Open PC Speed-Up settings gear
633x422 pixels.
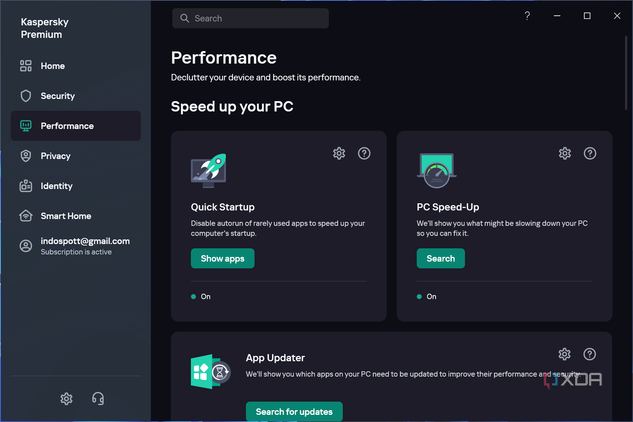tap(565, 153)
